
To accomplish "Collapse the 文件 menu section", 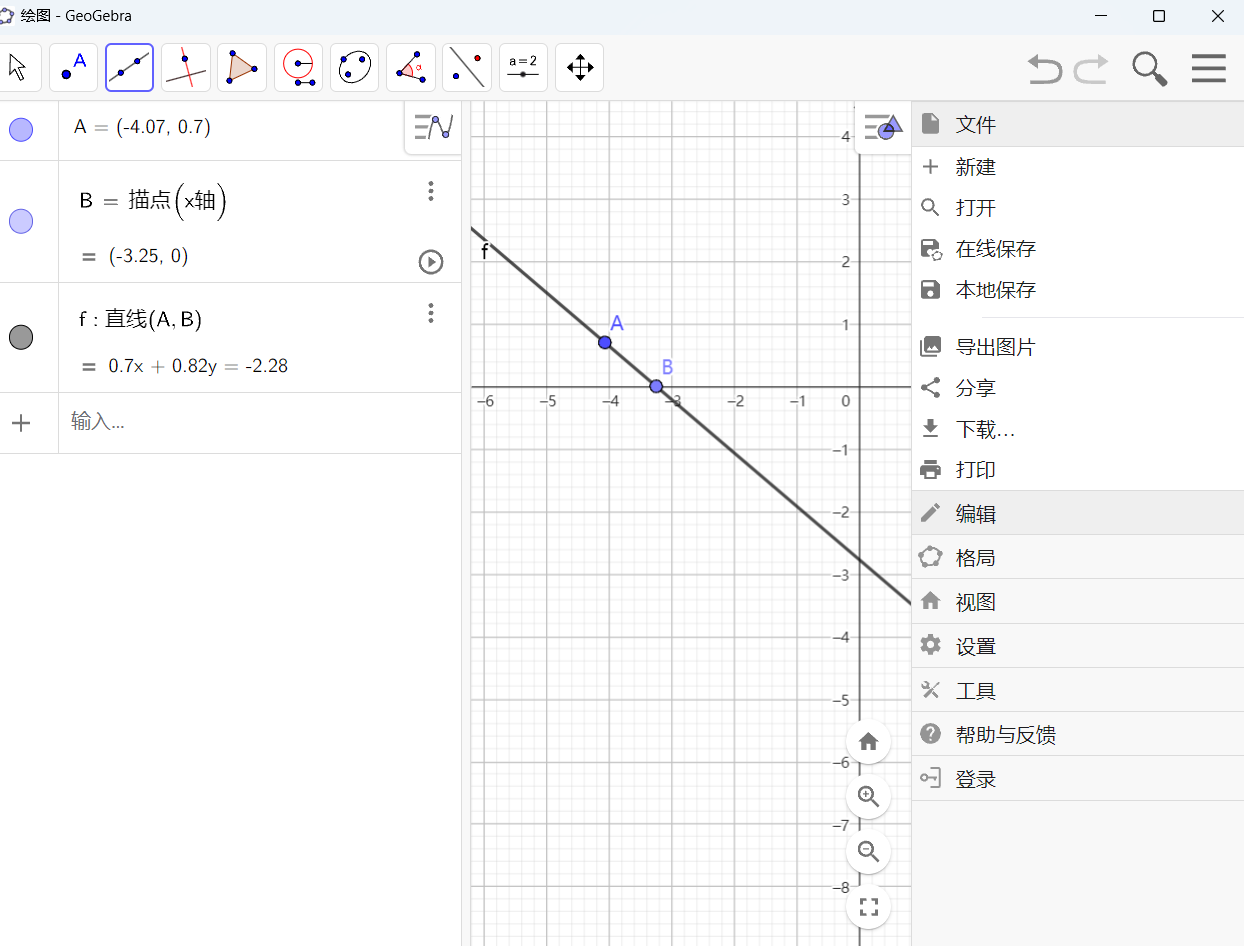I will pos(1078,124).
